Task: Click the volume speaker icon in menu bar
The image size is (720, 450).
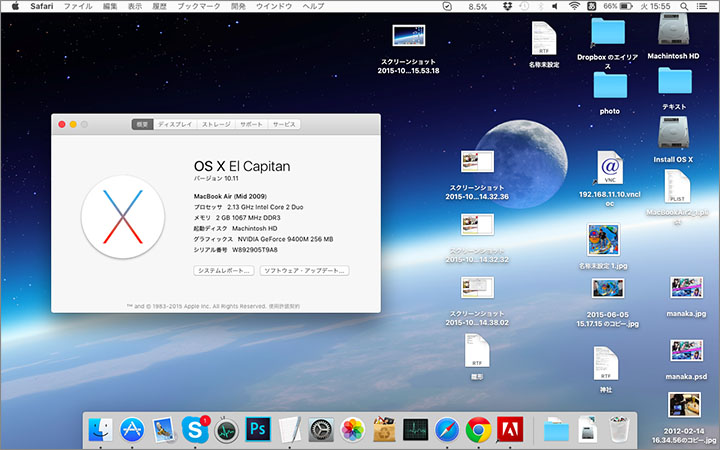Action: 555,6
